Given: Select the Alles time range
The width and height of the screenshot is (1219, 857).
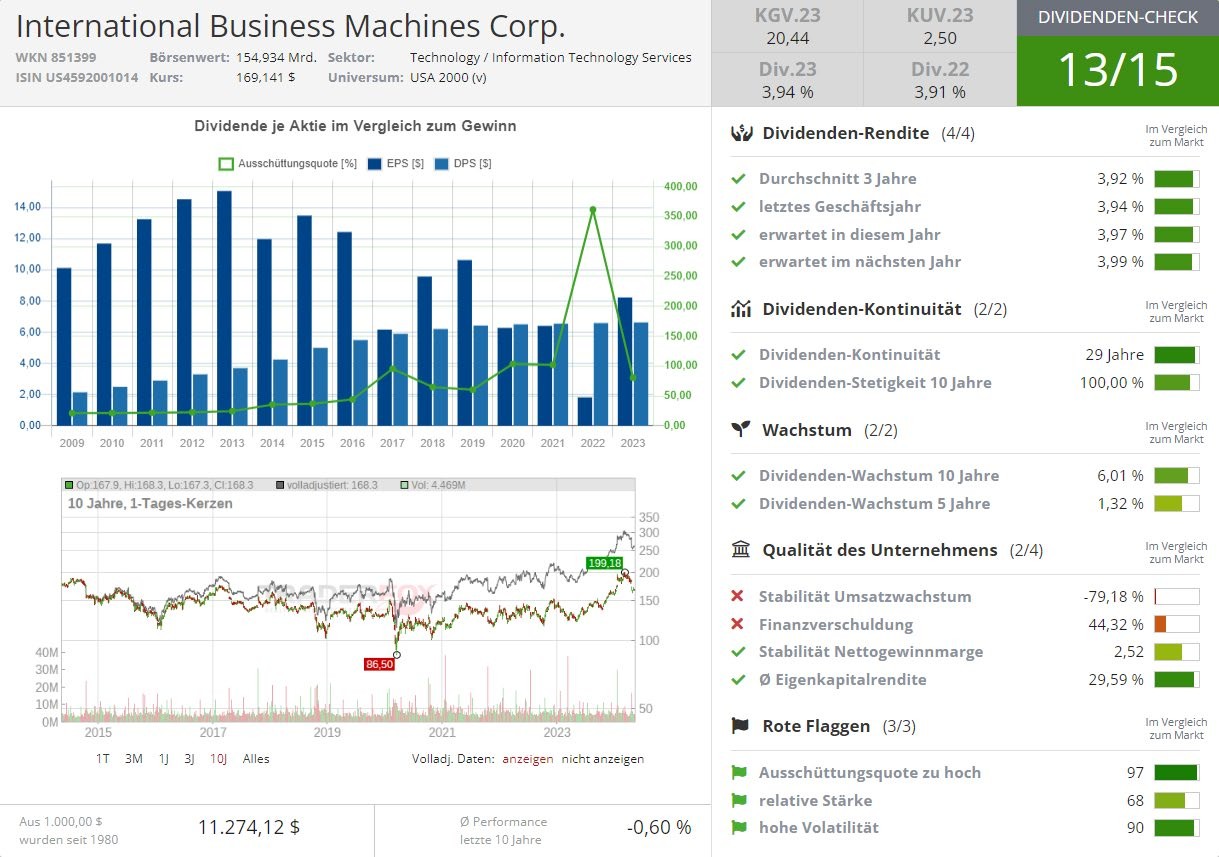Looking at the screenshot, I should 256,759.
